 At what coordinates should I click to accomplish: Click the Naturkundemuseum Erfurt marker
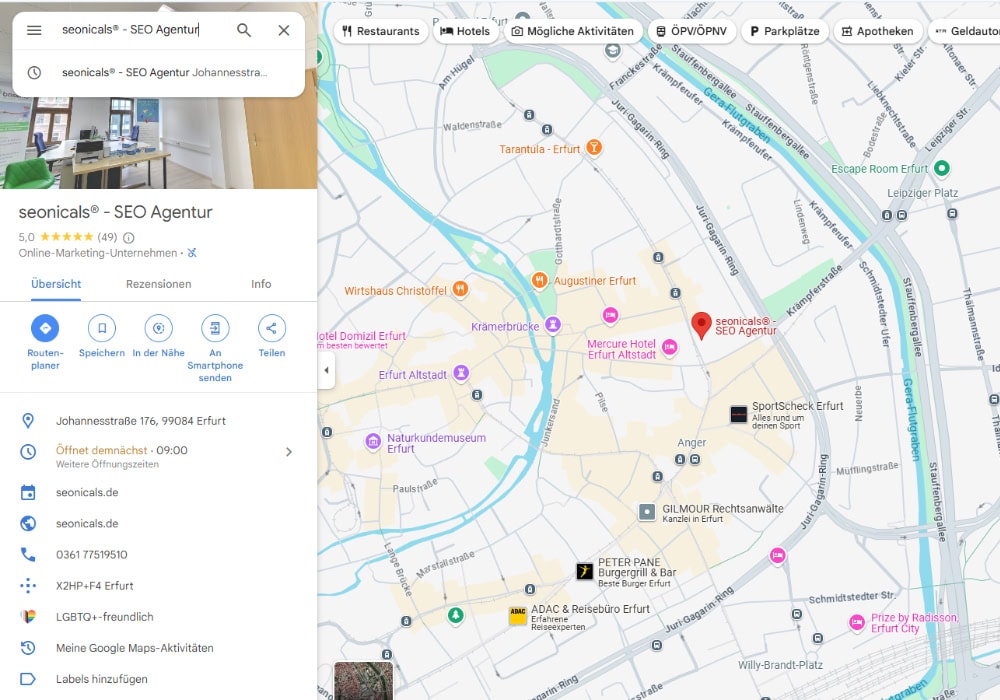click(x=373, y=441)
